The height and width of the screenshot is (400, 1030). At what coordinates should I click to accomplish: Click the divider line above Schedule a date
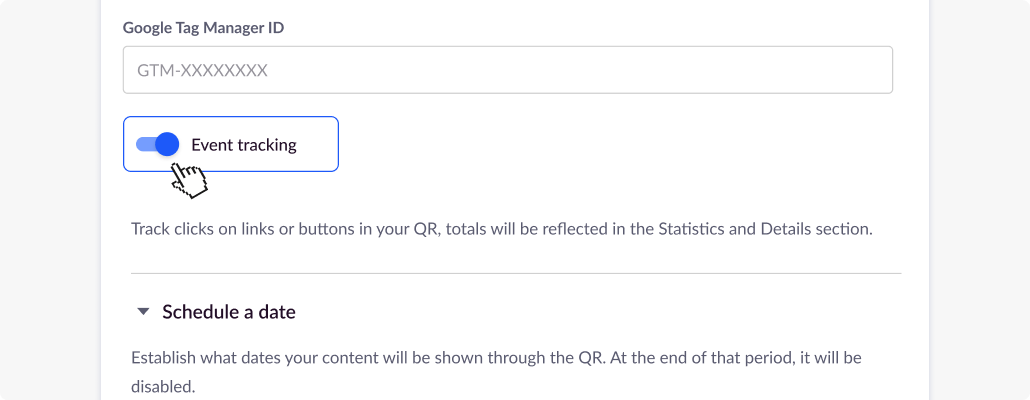coord(515,273)
